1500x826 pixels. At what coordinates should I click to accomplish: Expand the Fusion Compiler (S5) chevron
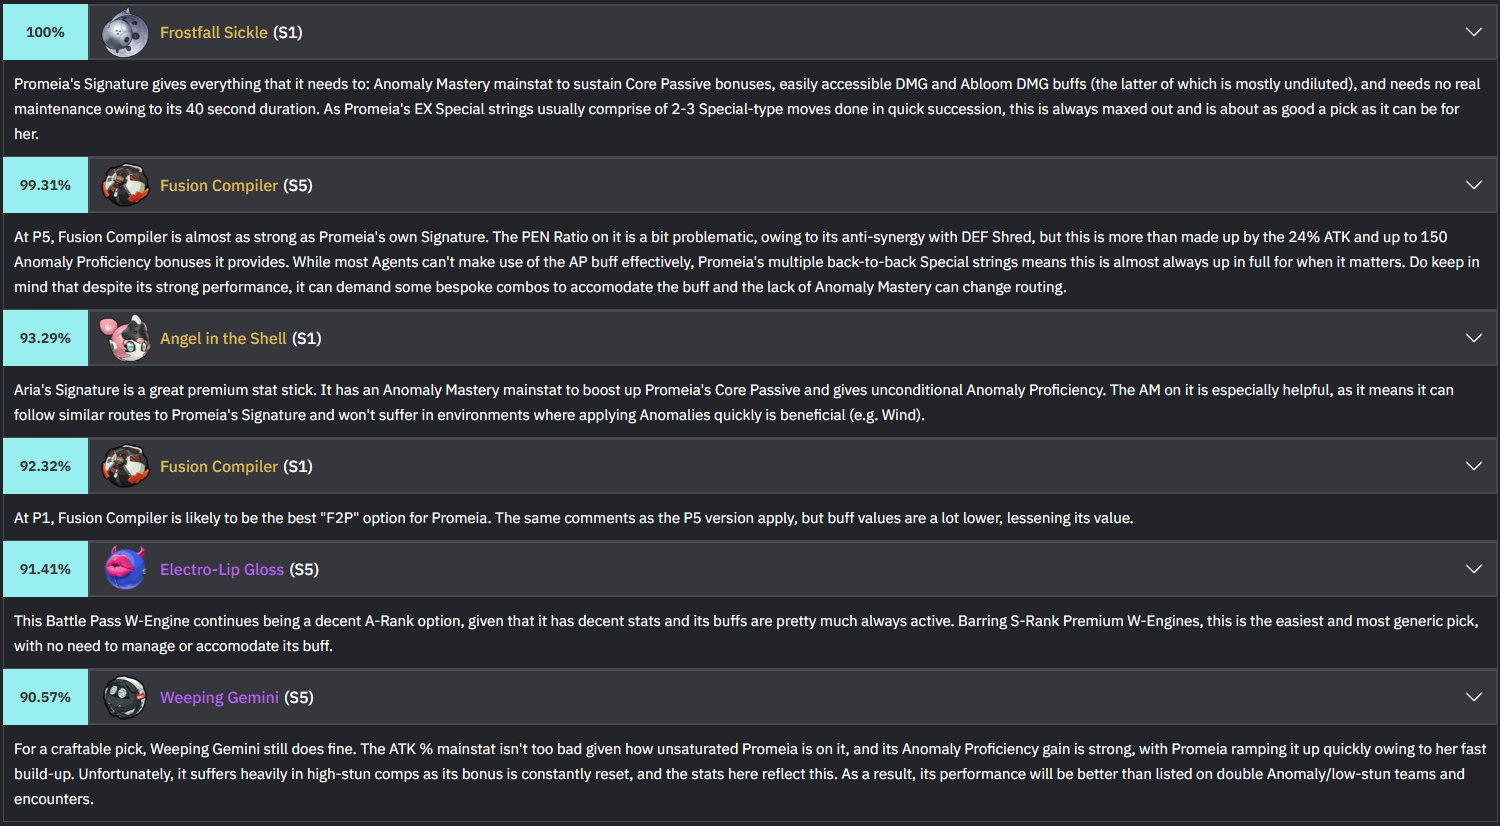pos(1474,185)
